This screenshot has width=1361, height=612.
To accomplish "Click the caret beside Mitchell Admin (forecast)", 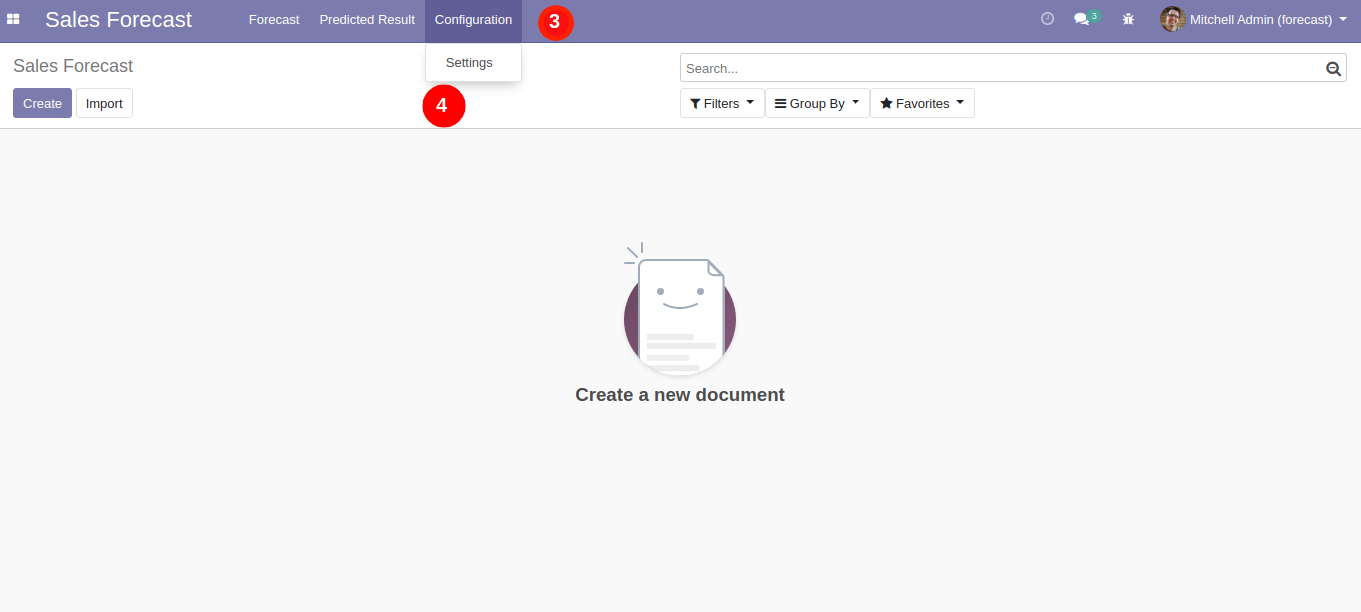I will [x=1343, y=19].
